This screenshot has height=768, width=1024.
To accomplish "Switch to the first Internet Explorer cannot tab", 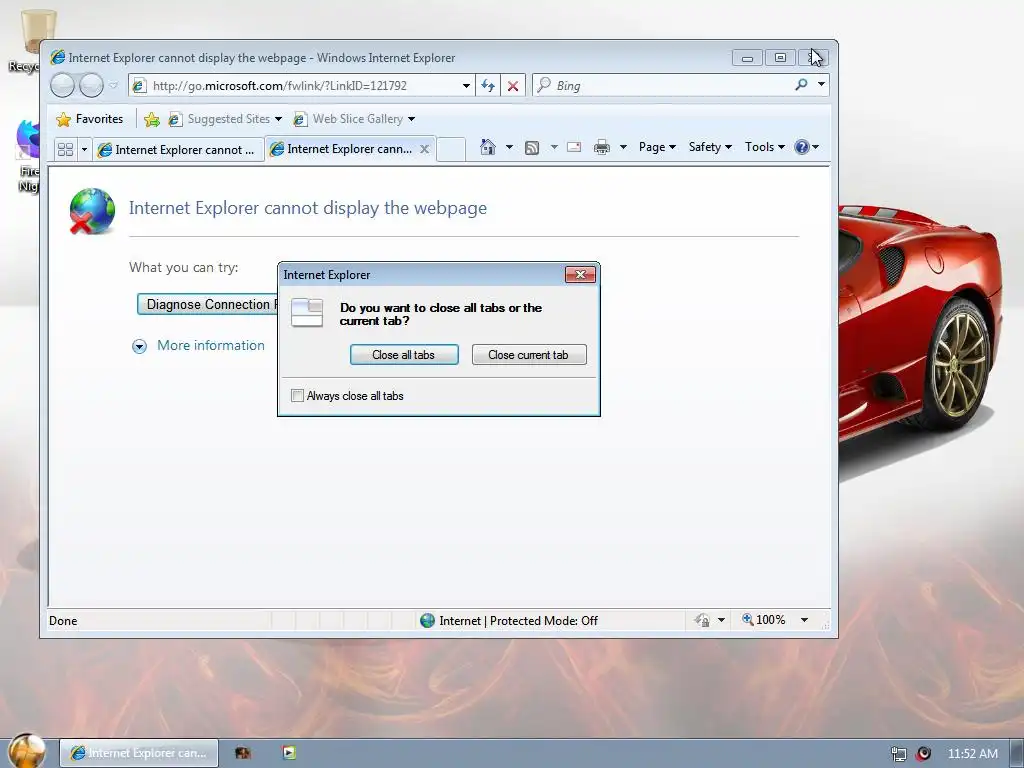I will [x=178, y=150].
